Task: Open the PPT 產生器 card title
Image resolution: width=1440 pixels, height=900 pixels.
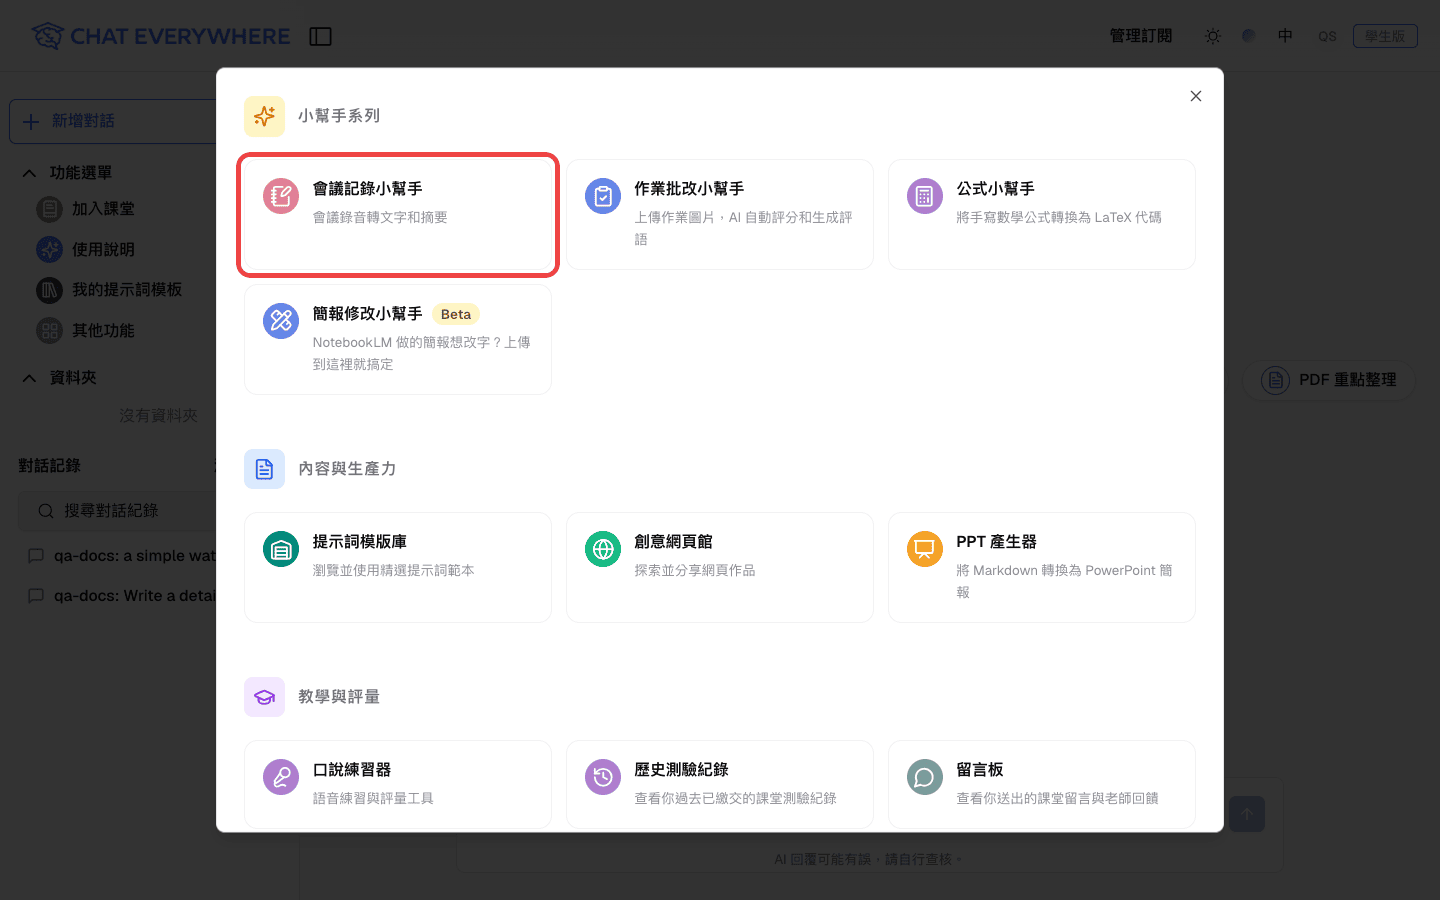Action: 996,542
